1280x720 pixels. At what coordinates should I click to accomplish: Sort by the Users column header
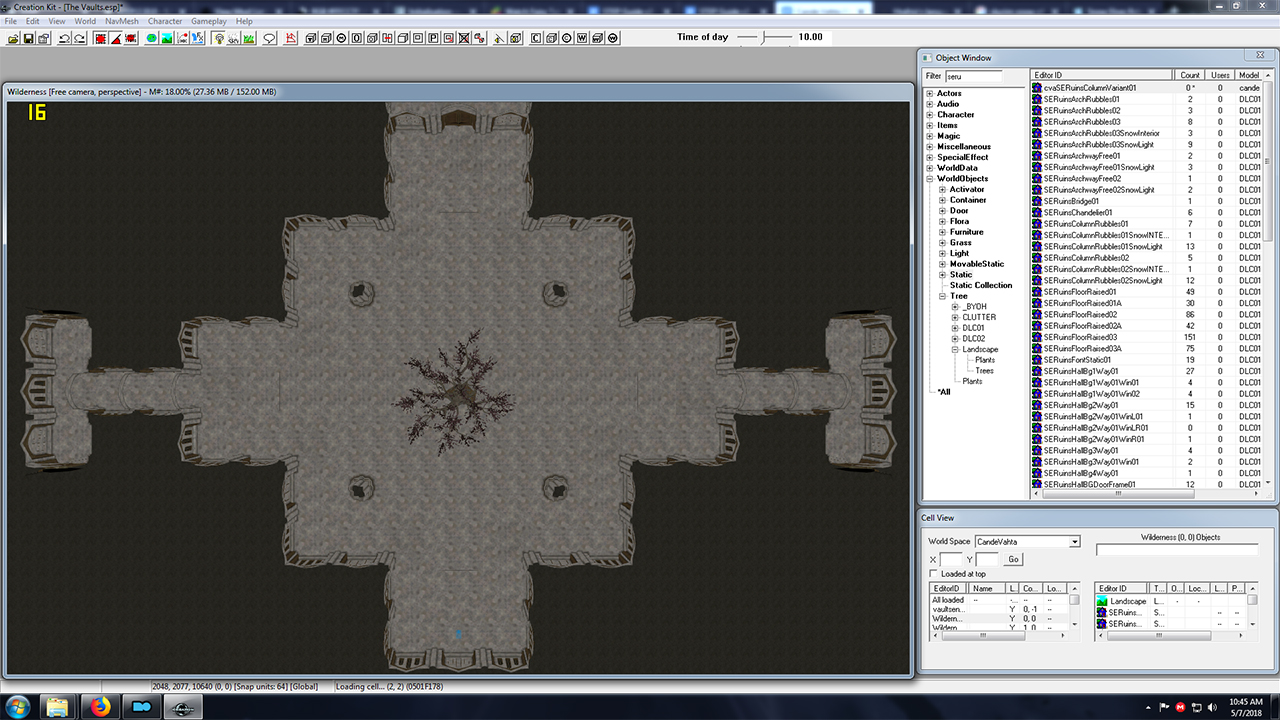(1219, 75)
